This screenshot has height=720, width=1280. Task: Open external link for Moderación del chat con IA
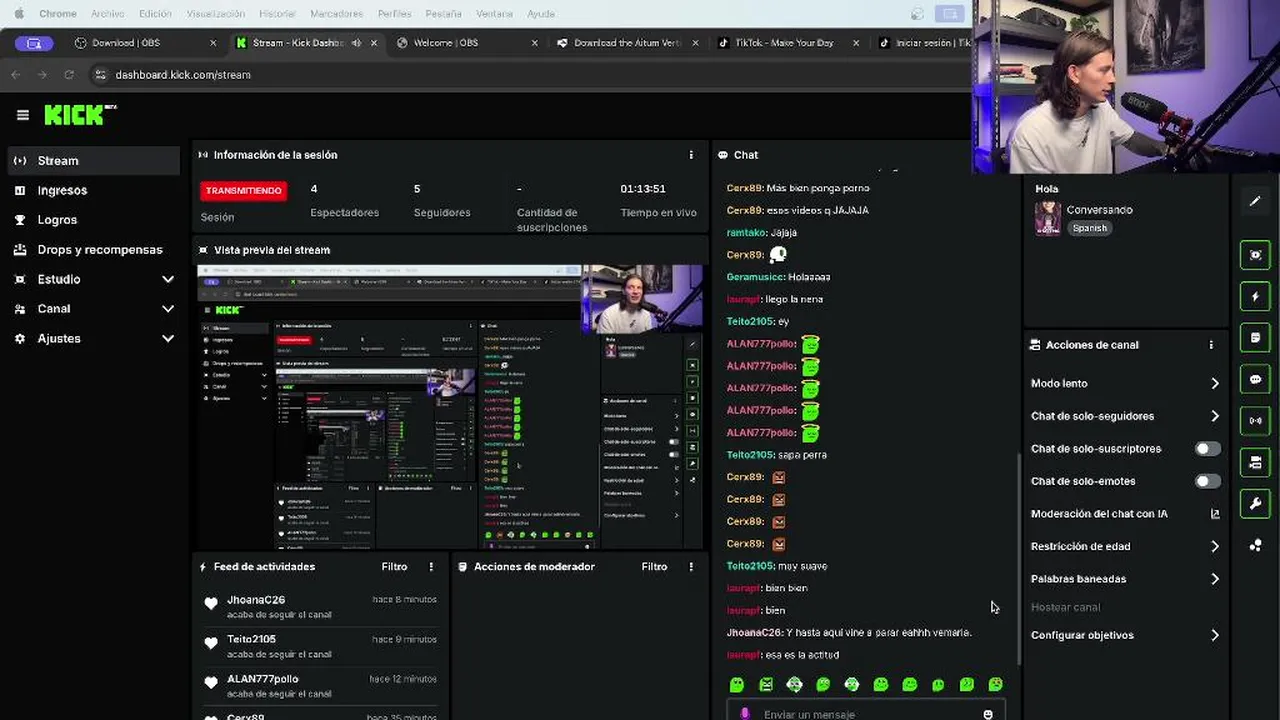(x=1215, y=514)
